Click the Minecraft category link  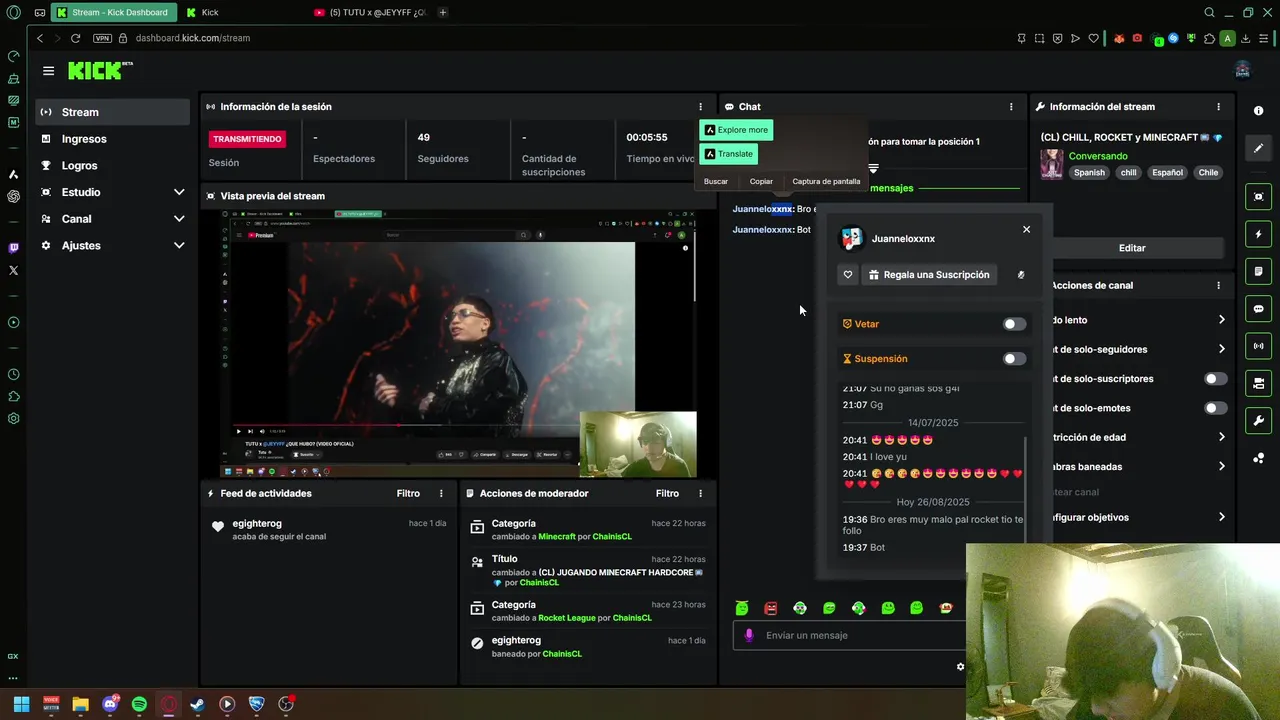click(x=557, y=537)
